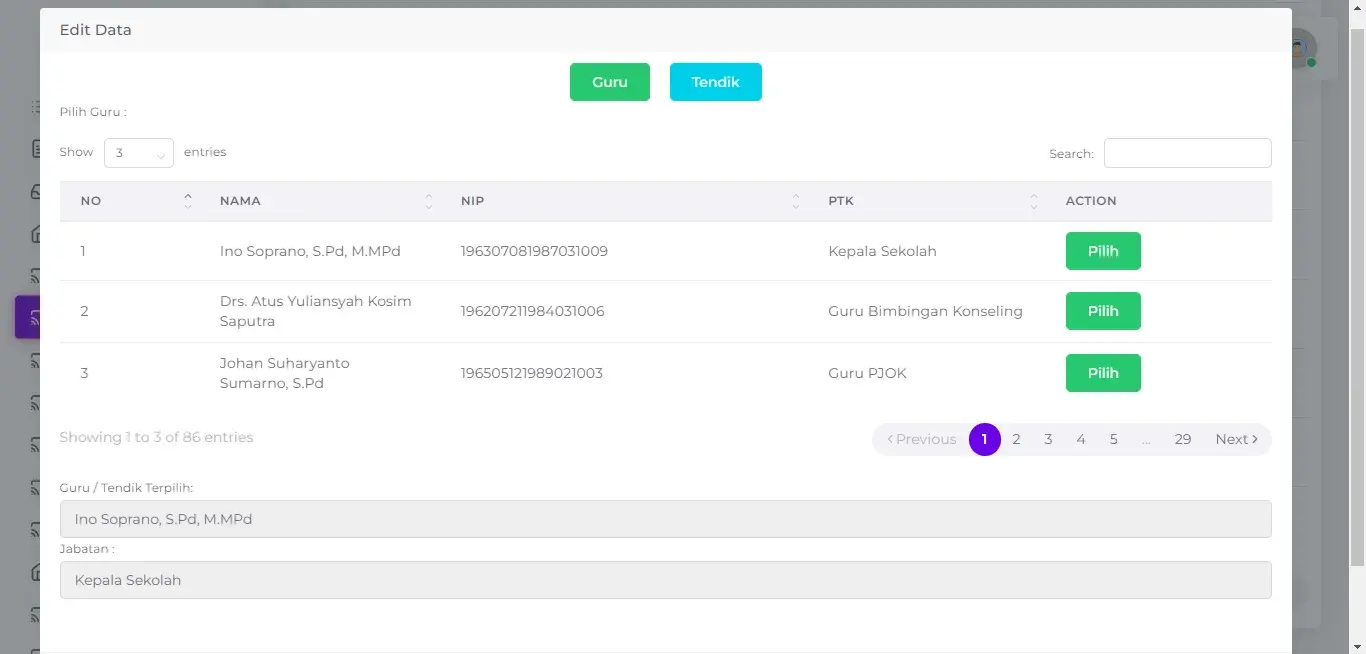Image resolution: width=1366 pixels, height=654 pixels.
Task: Go to Previous page
Action: 921,439
